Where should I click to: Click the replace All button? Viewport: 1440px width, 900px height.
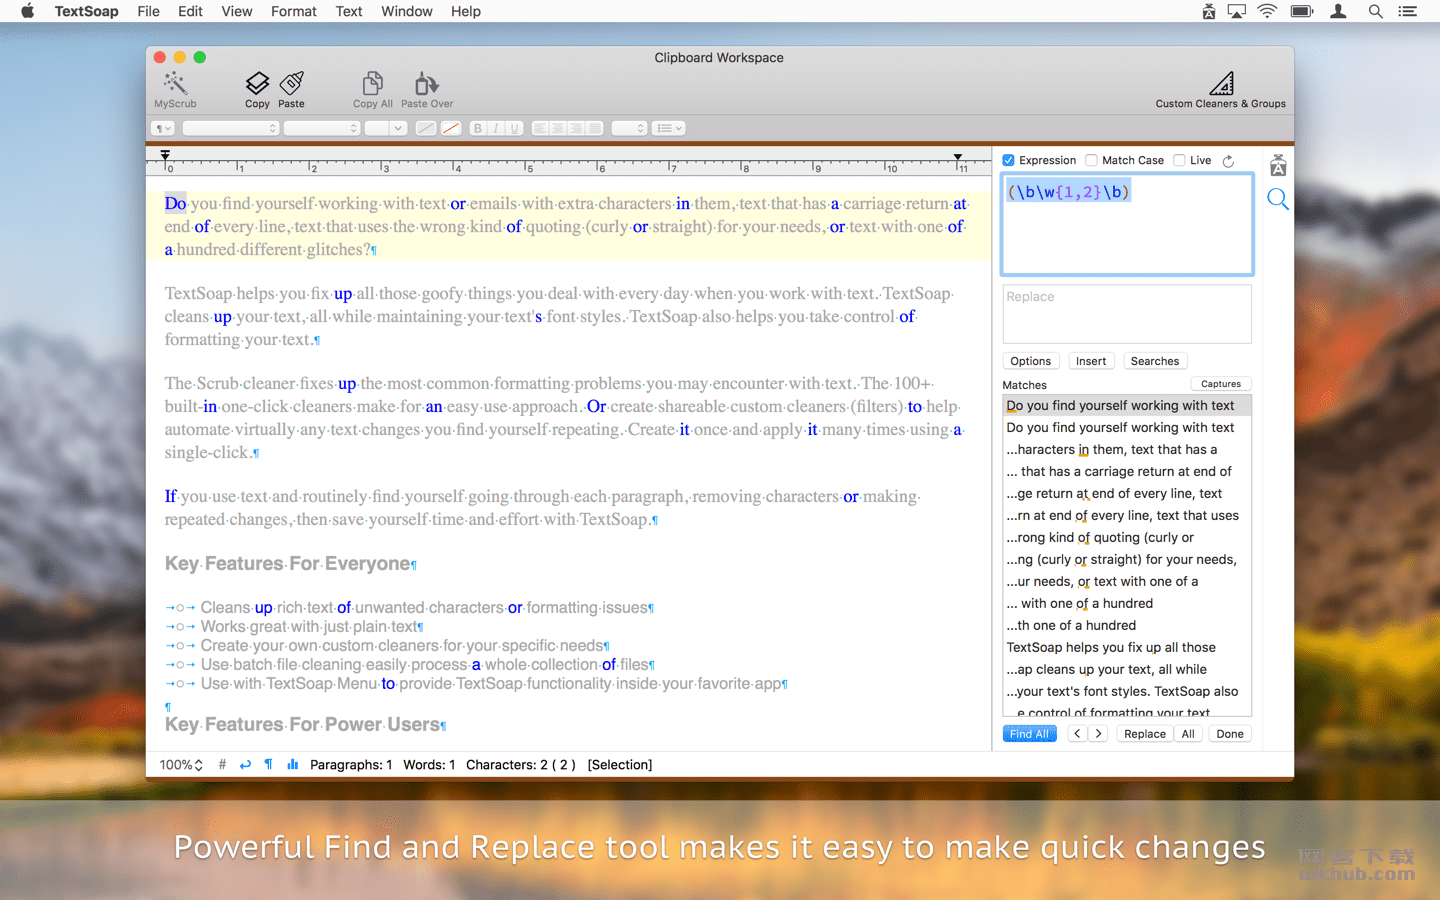[1188, 734]
